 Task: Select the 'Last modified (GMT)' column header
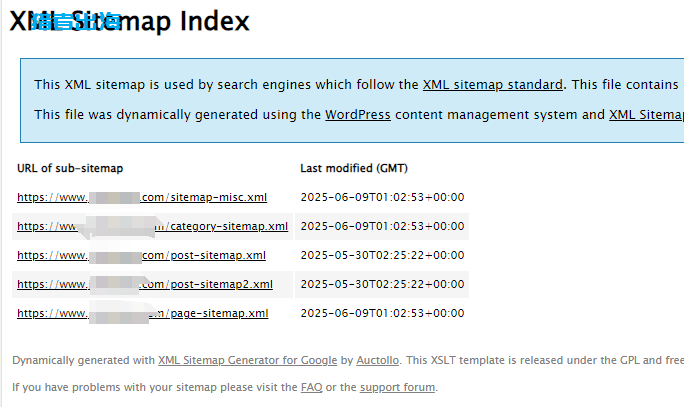354,168
